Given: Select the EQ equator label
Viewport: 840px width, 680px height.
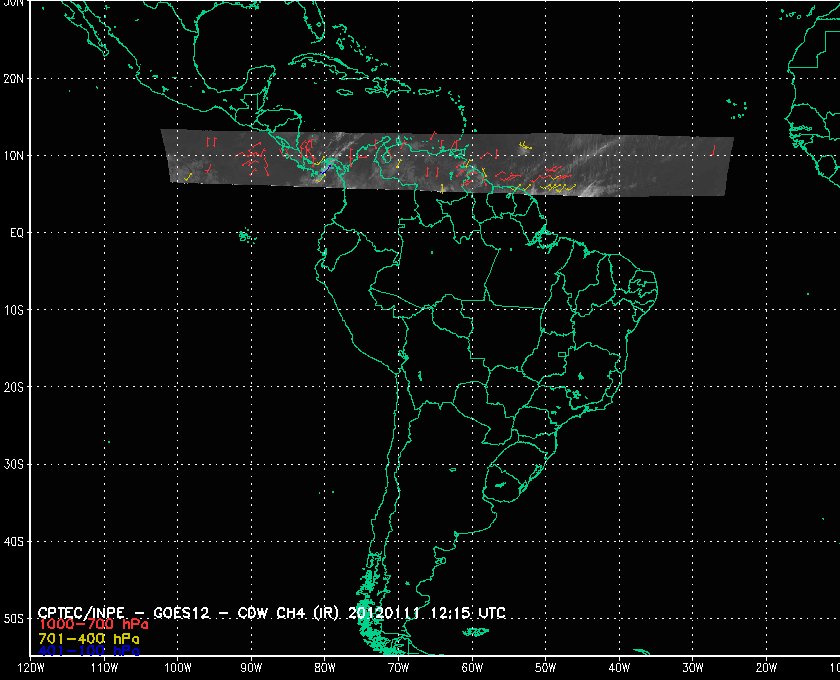Looking at the screenshot, I should point(17,233).
